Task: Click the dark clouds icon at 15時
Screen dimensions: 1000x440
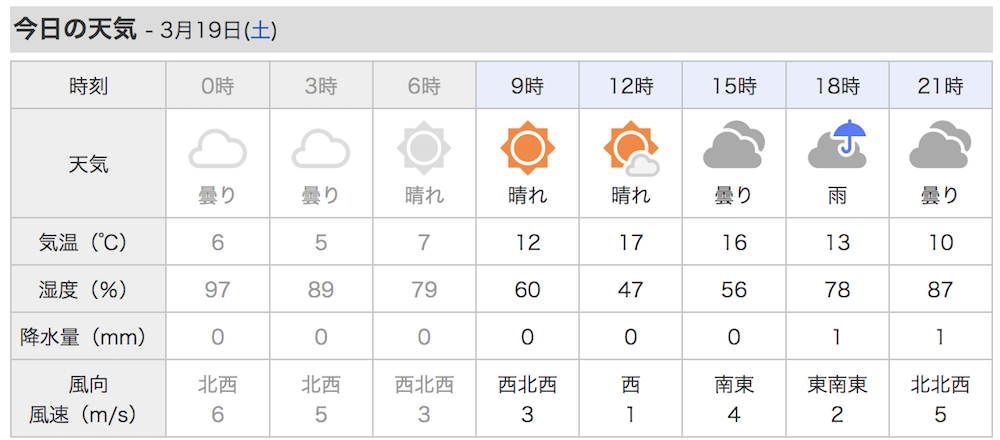Action: [734, 145]
